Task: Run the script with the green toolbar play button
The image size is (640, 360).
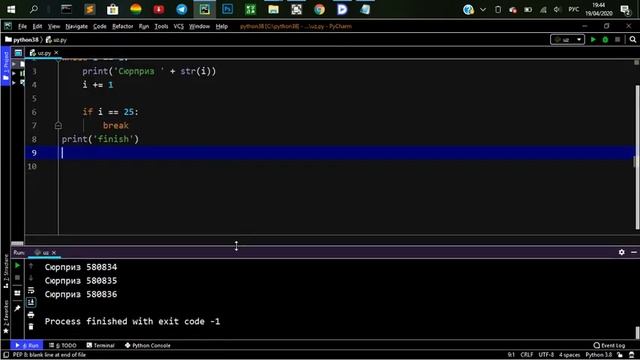Action: click(x=593, y=40)
